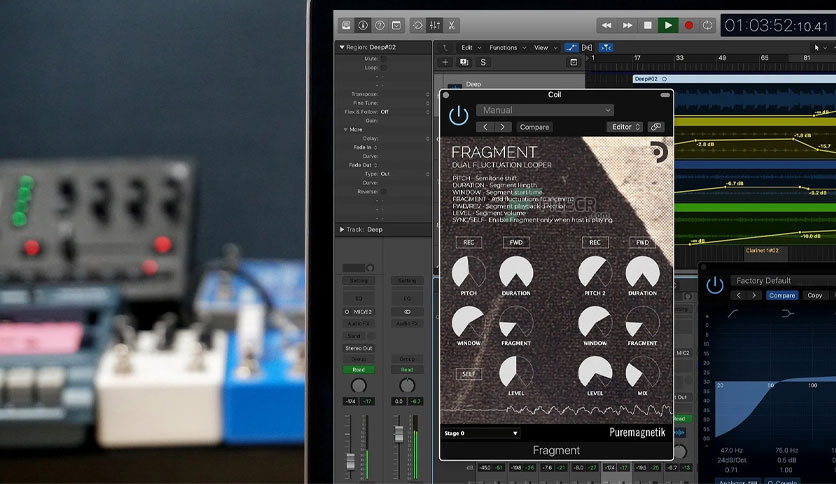Click the plugin link chain icon
The height and width of the screenshot is (484, 836).
pos(656,126)
